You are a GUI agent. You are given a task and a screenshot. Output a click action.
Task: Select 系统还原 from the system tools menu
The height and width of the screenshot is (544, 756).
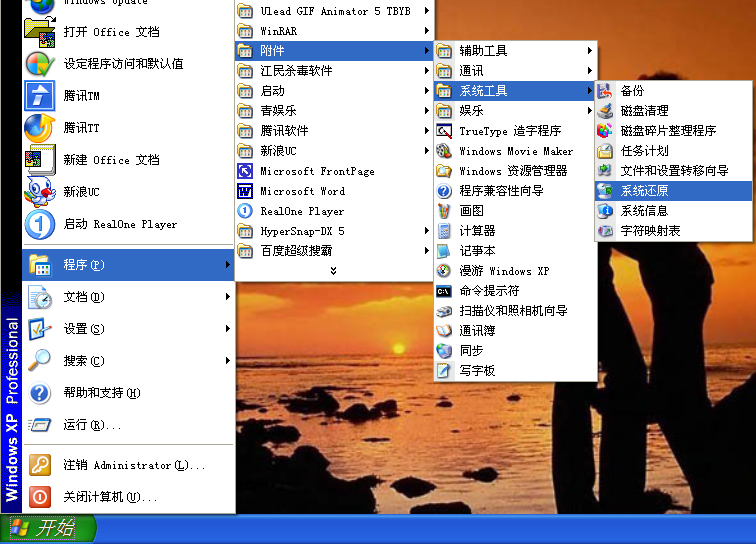(644, 191)
